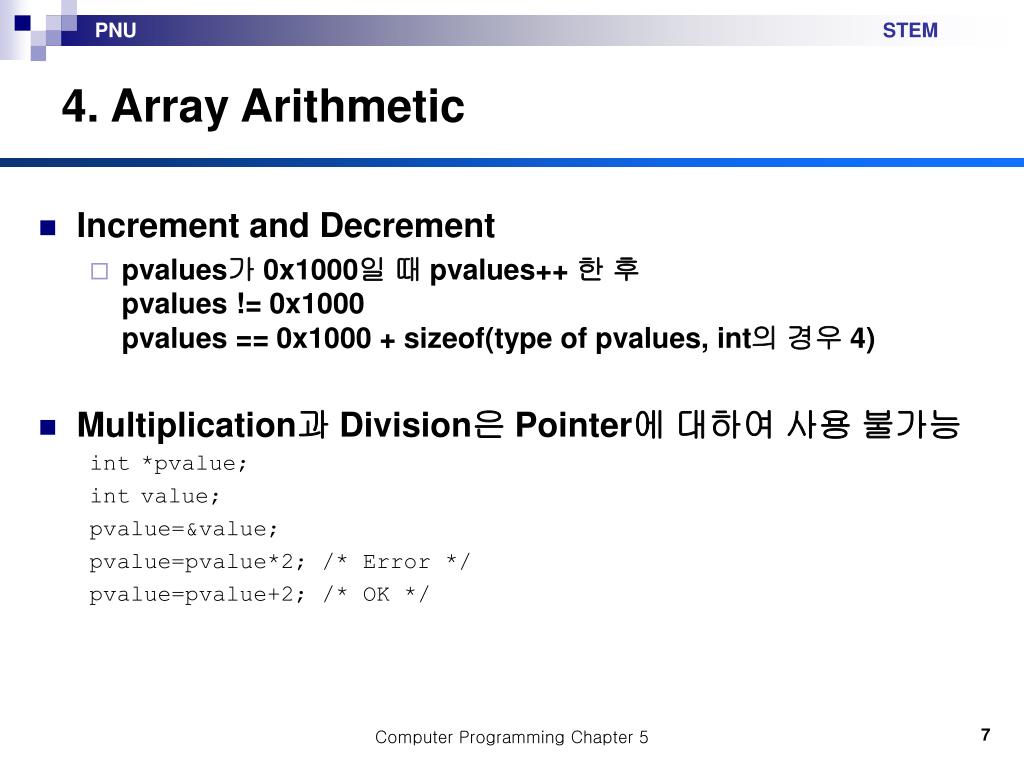Click the hollow square bullet before pvalues
This screenshot has width=1024, height=768.
pyautogui.click(x=99, y=271)
